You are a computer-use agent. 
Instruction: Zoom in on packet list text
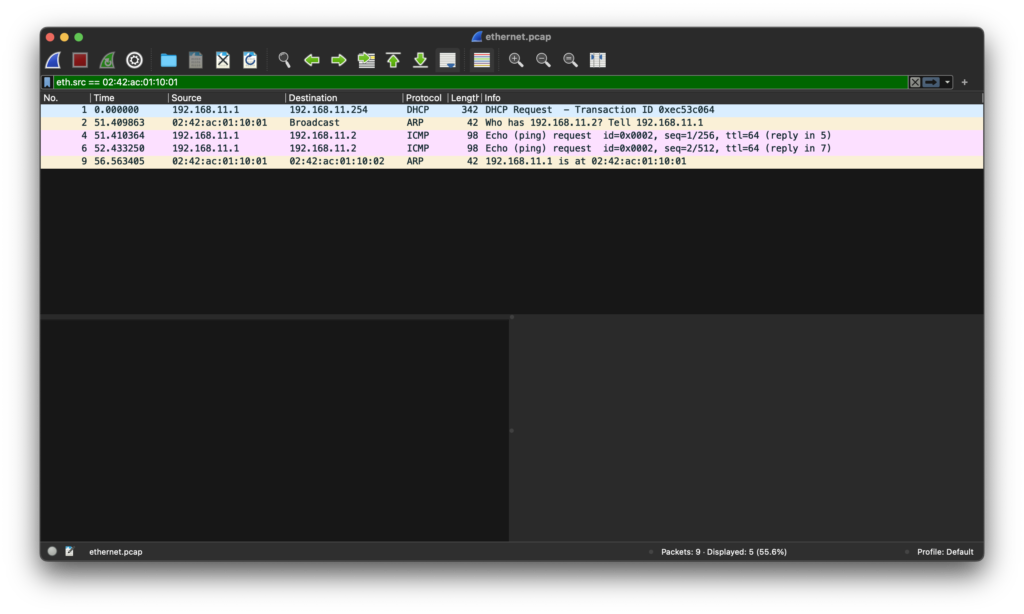(516, 60)
